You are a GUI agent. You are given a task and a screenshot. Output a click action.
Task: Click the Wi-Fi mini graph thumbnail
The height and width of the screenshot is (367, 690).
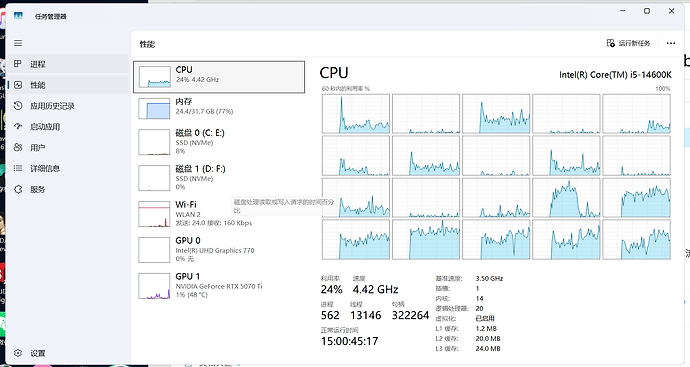(154, 214)
